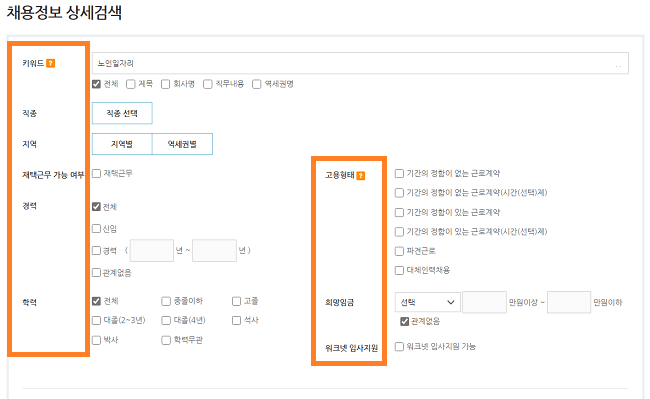The width and height of the screenshot is (650, 399).
Task: Check the 파견근로 checkbox
Action: [399, 251]
